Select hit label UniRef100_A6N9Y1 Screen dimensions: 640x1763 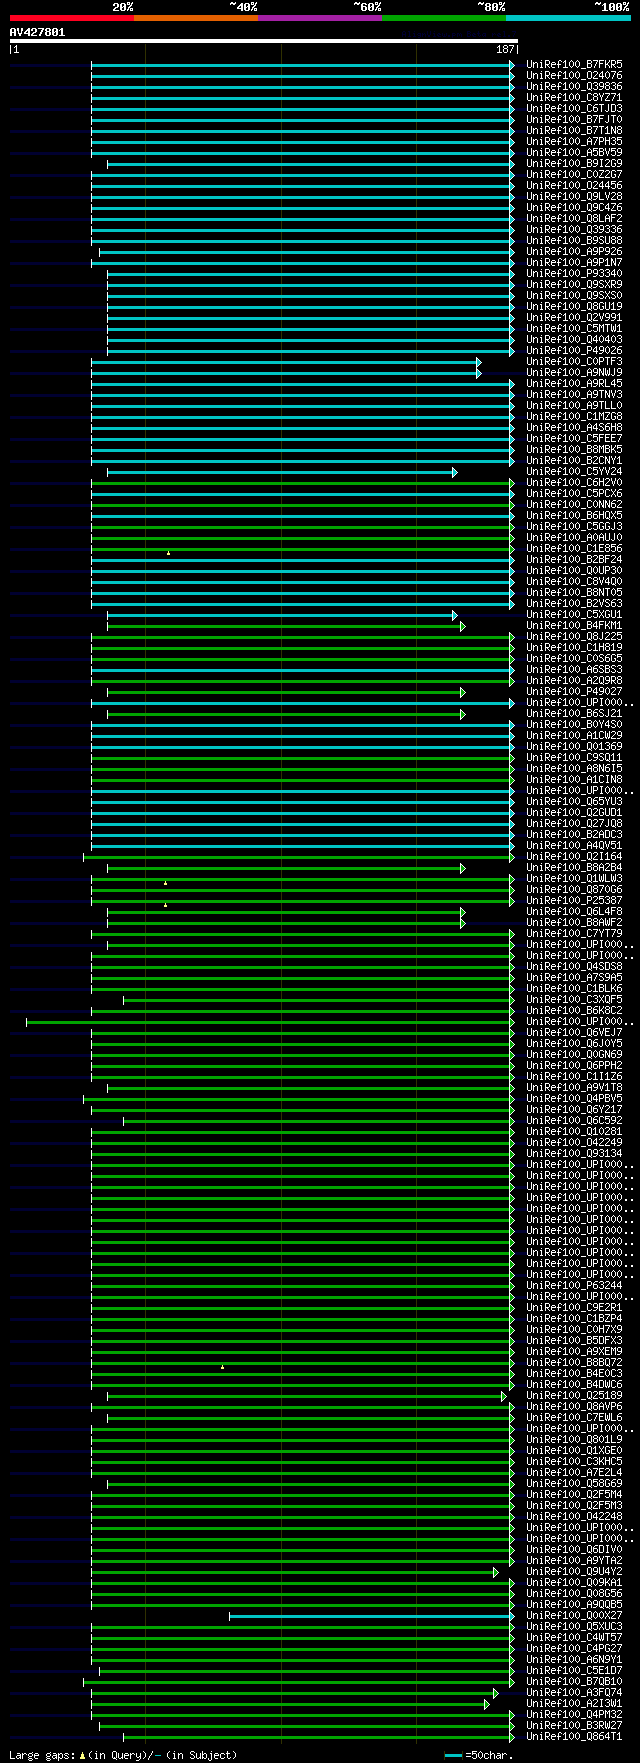tap(574, 1660)
